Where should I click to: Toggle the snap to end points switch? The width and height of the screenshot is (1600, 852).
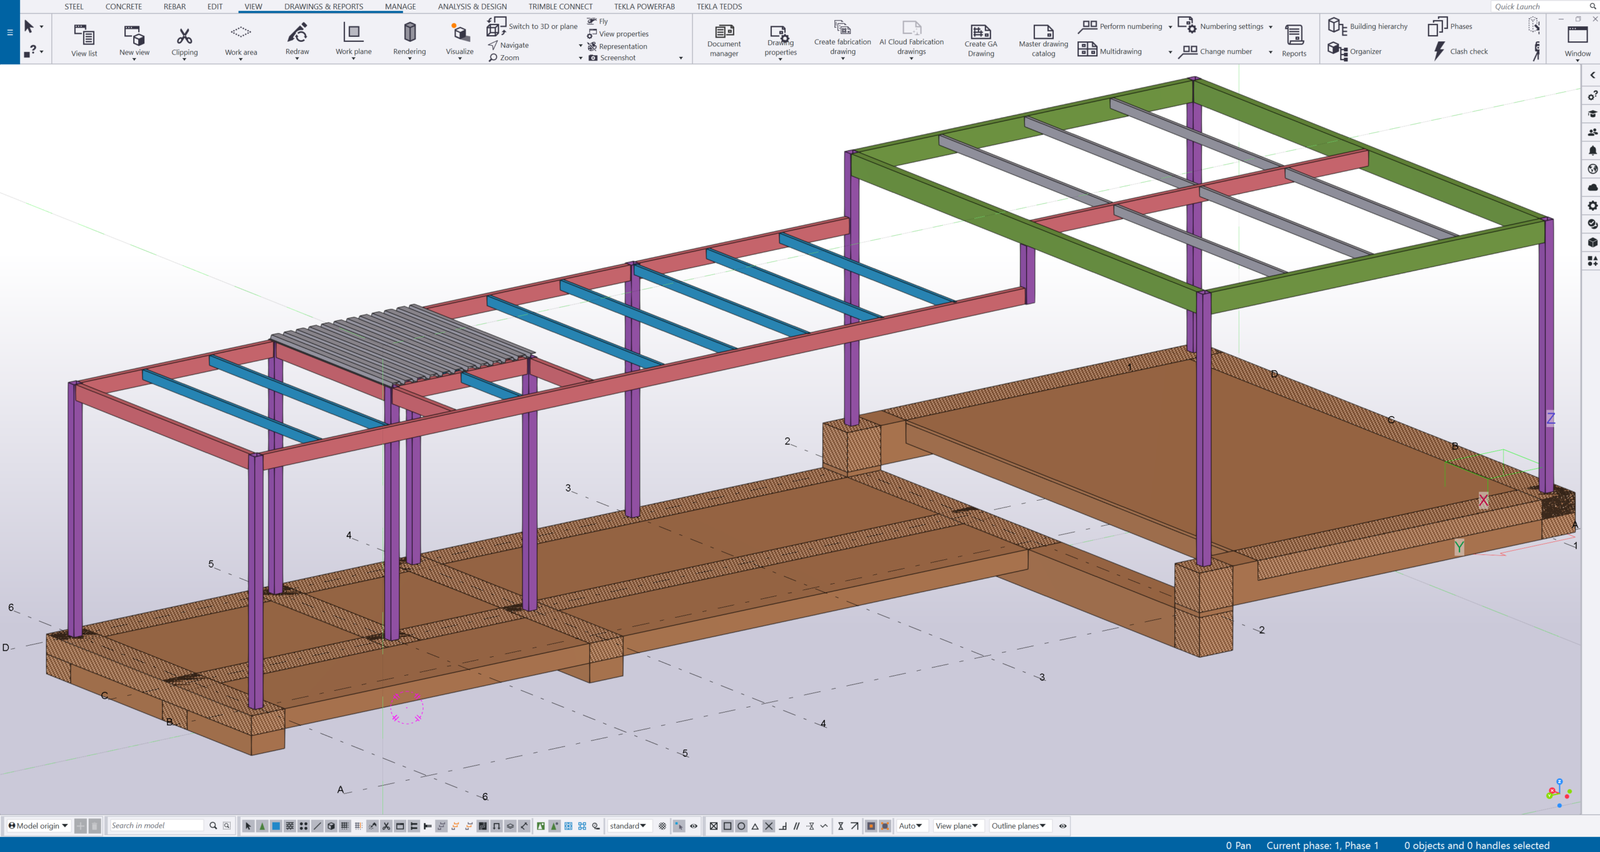pos(727,826)
